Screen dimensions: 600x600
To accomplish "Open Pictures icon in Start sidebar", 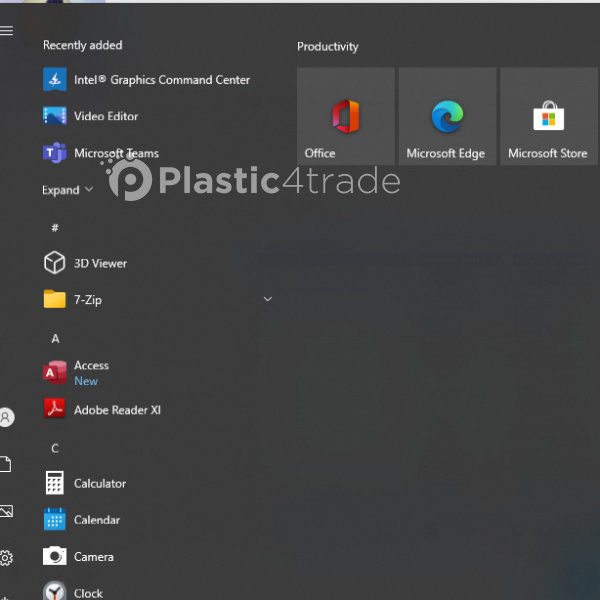I will (7, 511).
